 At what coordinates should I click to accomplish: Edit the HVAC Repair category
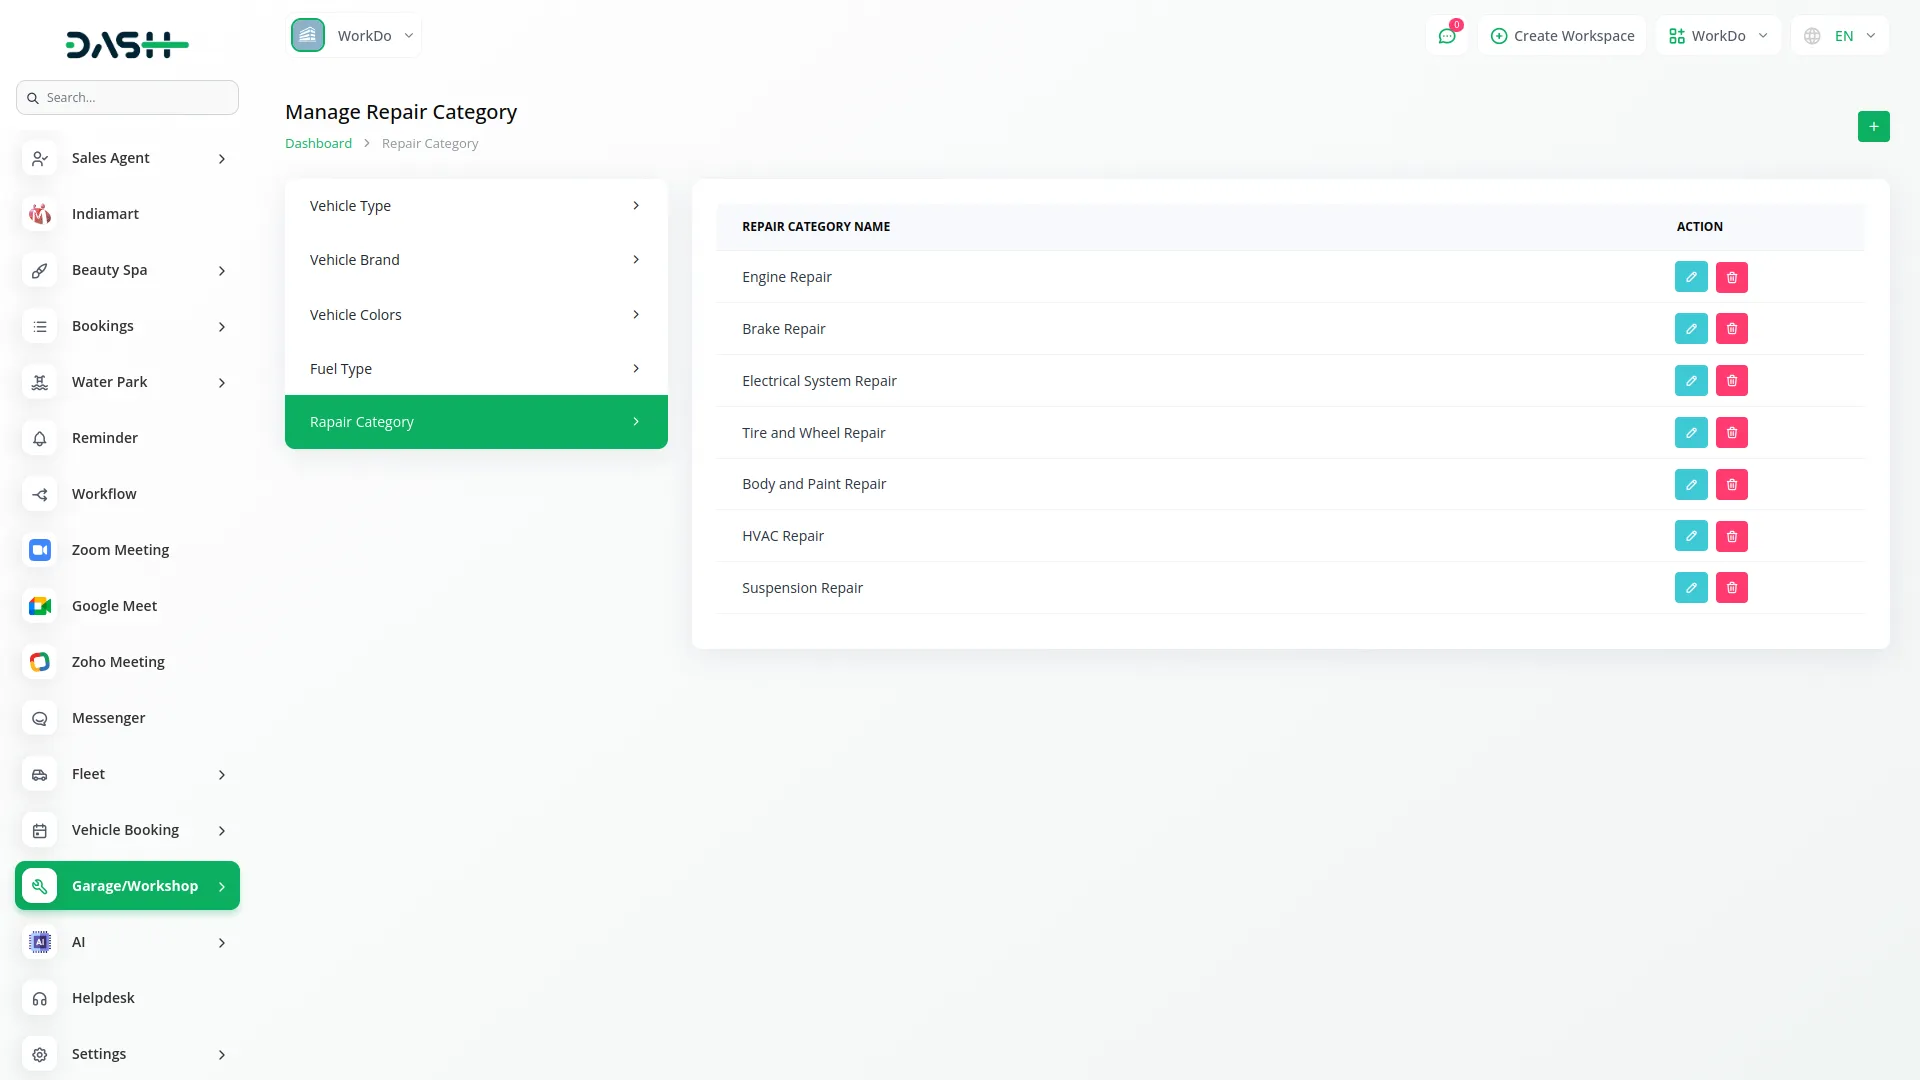pos(1691,536)
